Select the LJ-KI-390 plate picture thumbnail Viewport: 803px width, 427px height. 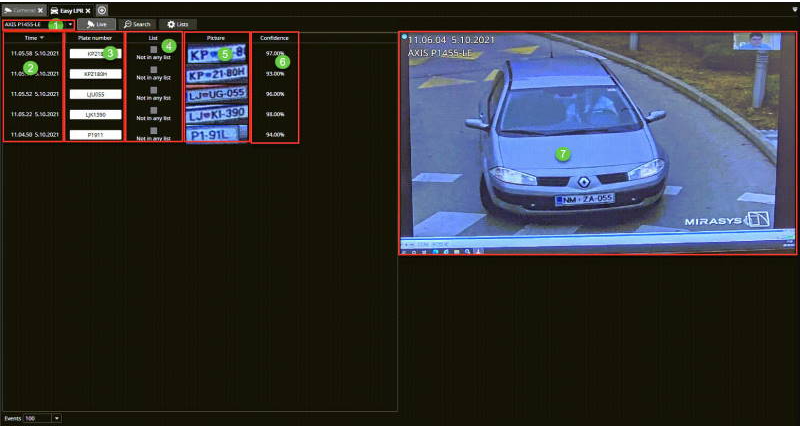[x=217, y=115]
